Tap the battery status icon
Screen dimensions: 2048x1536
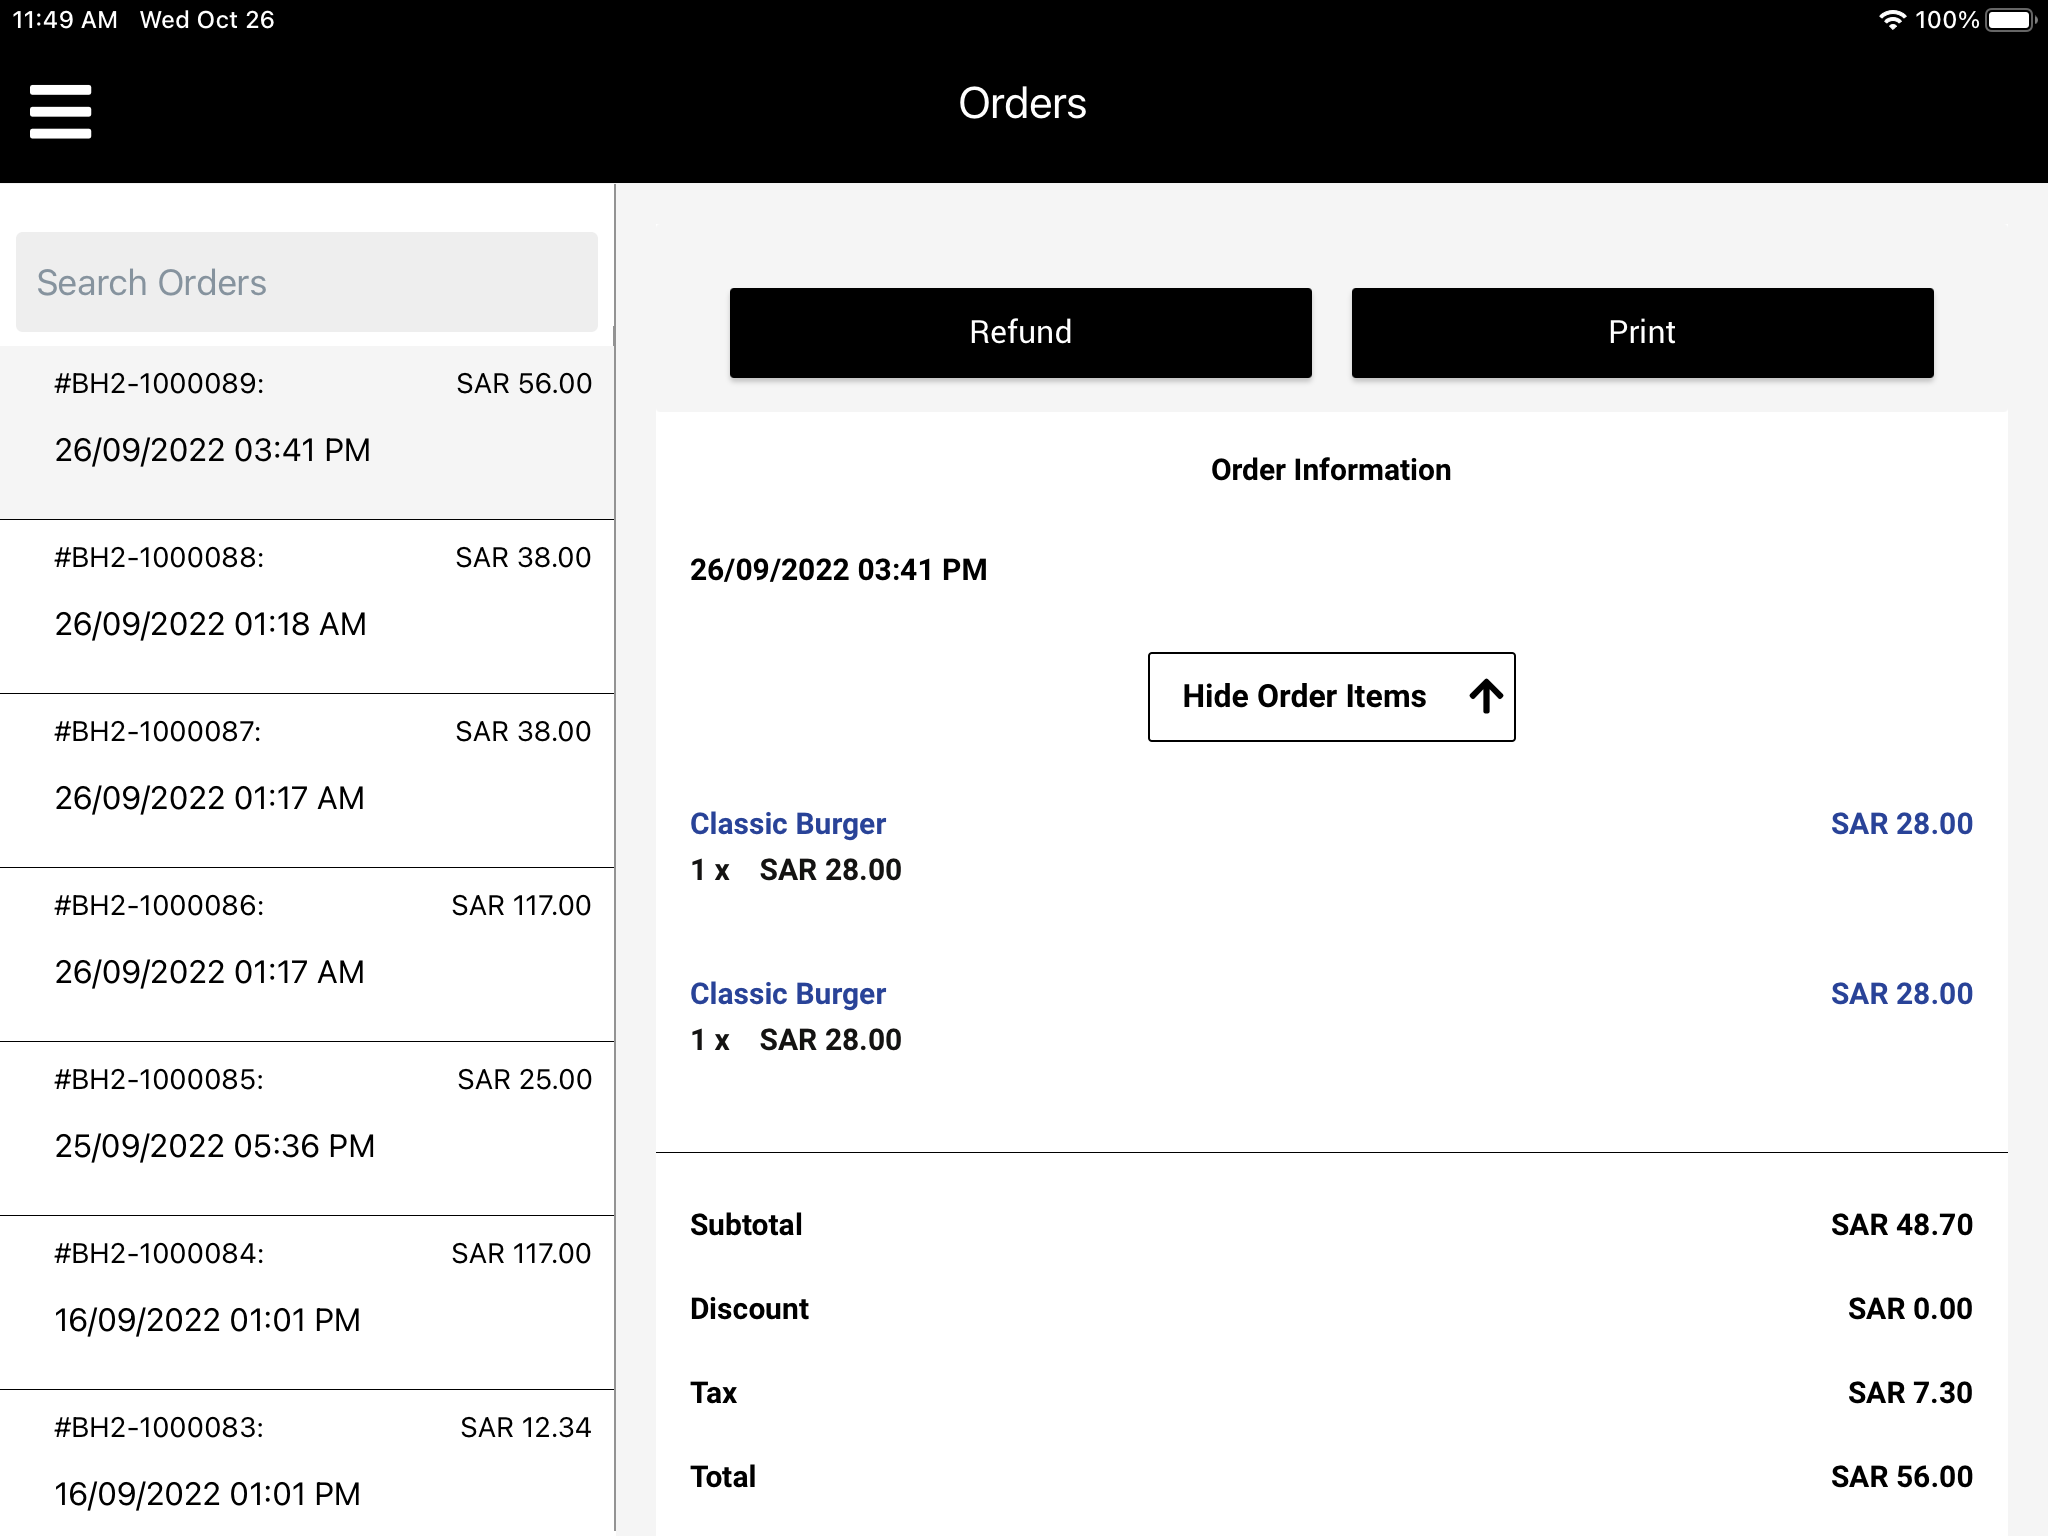tap(2011, 20)
